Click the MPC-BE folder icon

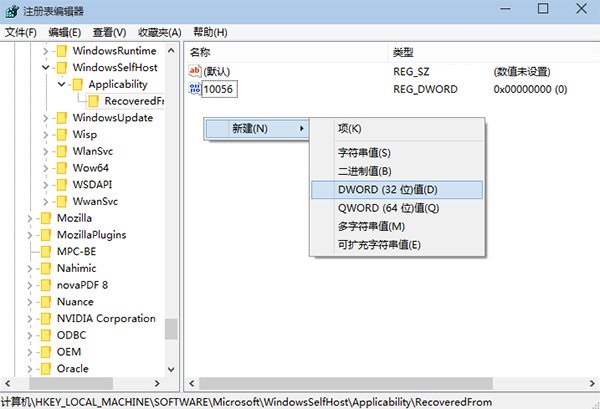pyautogui.click(x=46, y=252)
